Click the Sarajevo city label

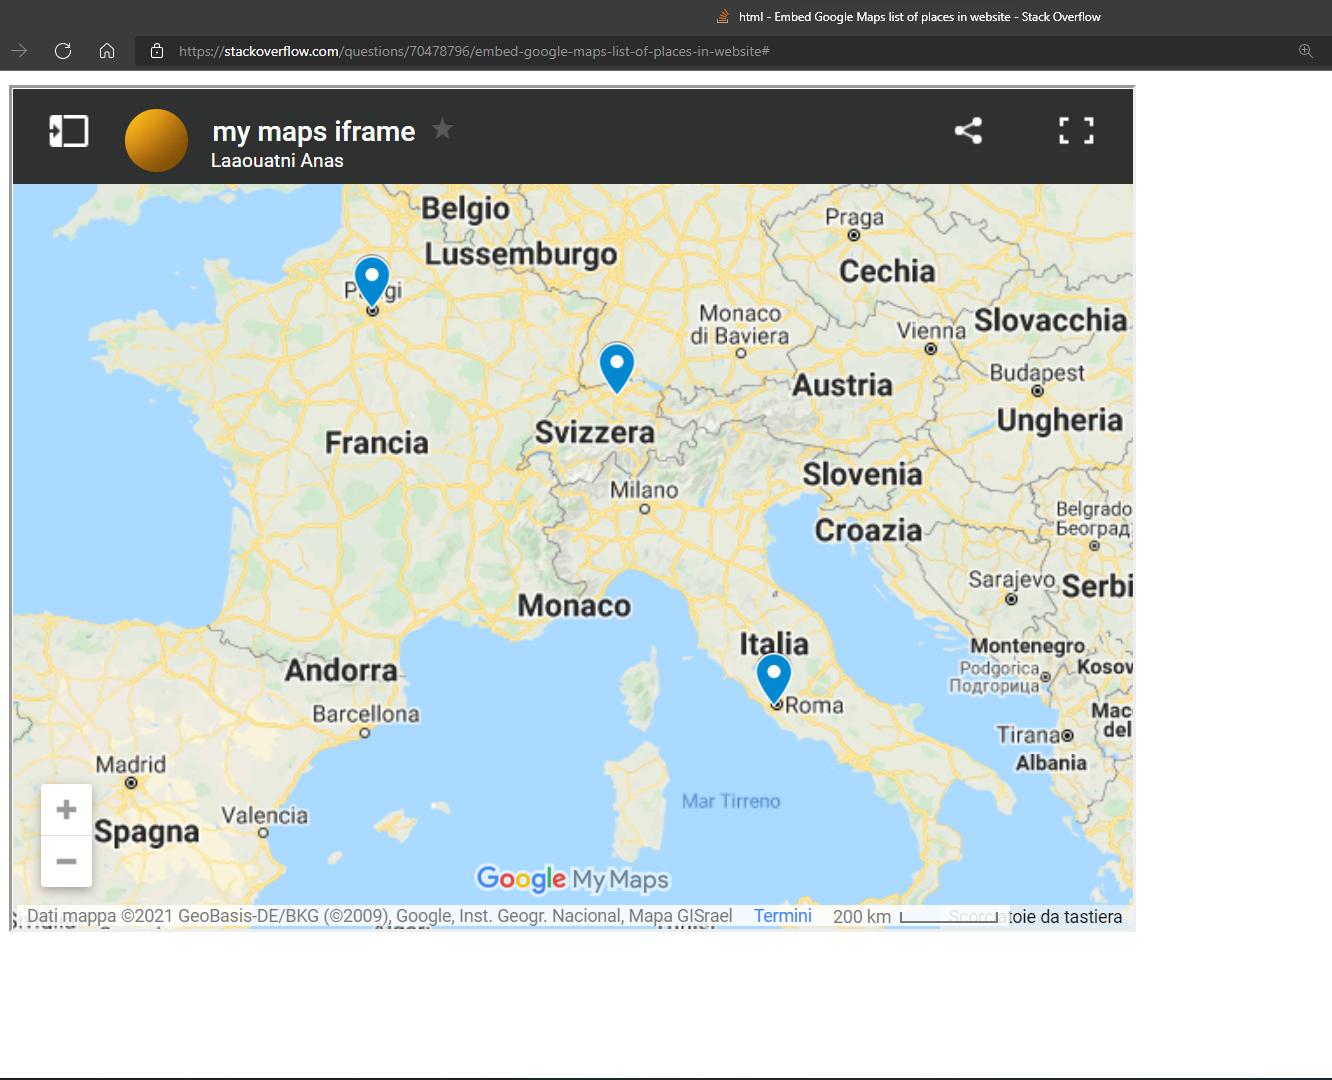tap(1011, 580)
